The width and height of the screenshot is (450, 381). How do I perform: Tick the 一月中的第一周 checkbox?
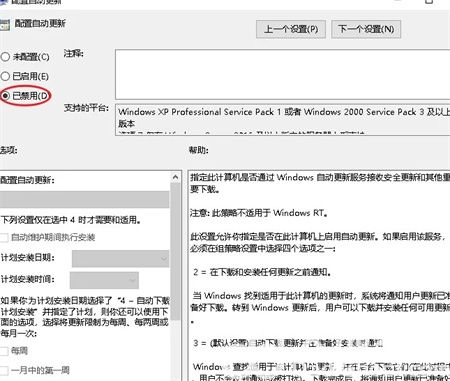4,370
